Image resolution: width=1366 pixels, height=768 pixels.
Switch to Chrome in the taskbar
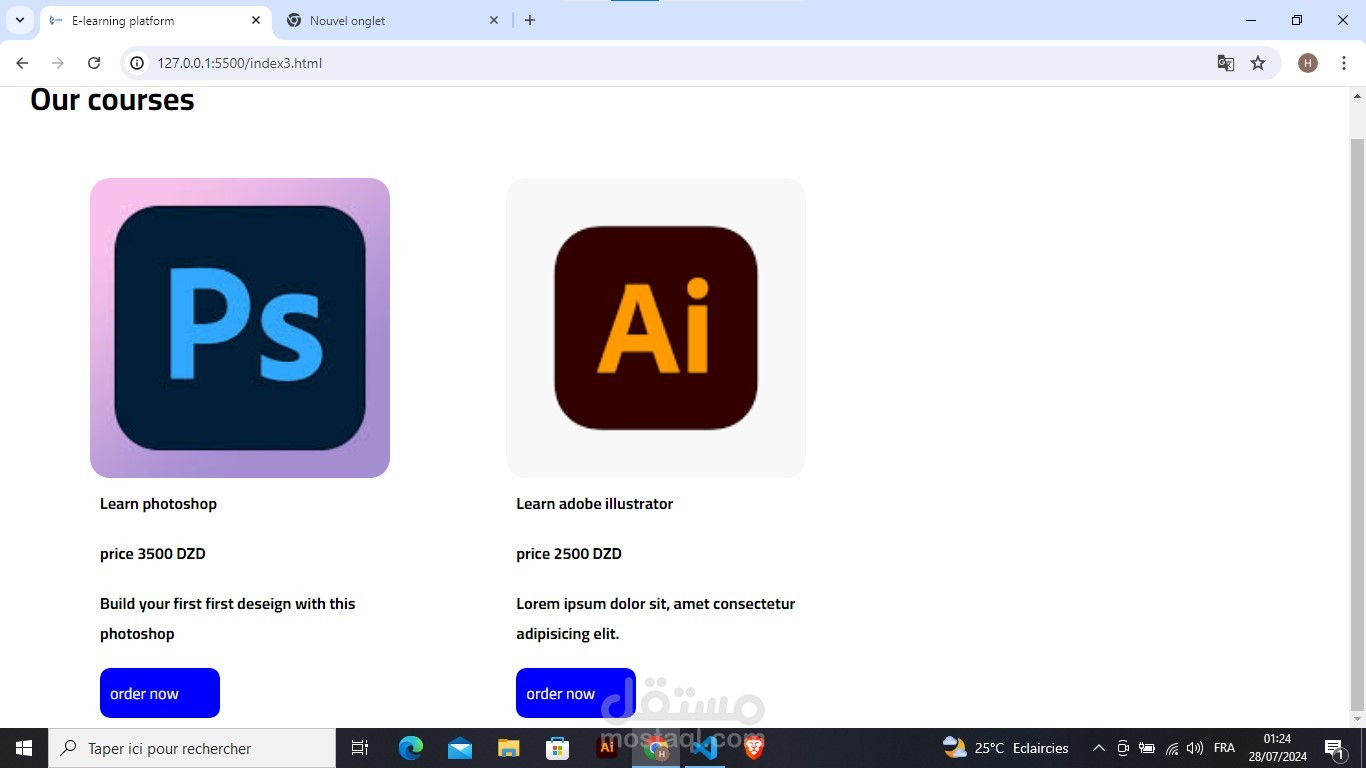[656, 748]
